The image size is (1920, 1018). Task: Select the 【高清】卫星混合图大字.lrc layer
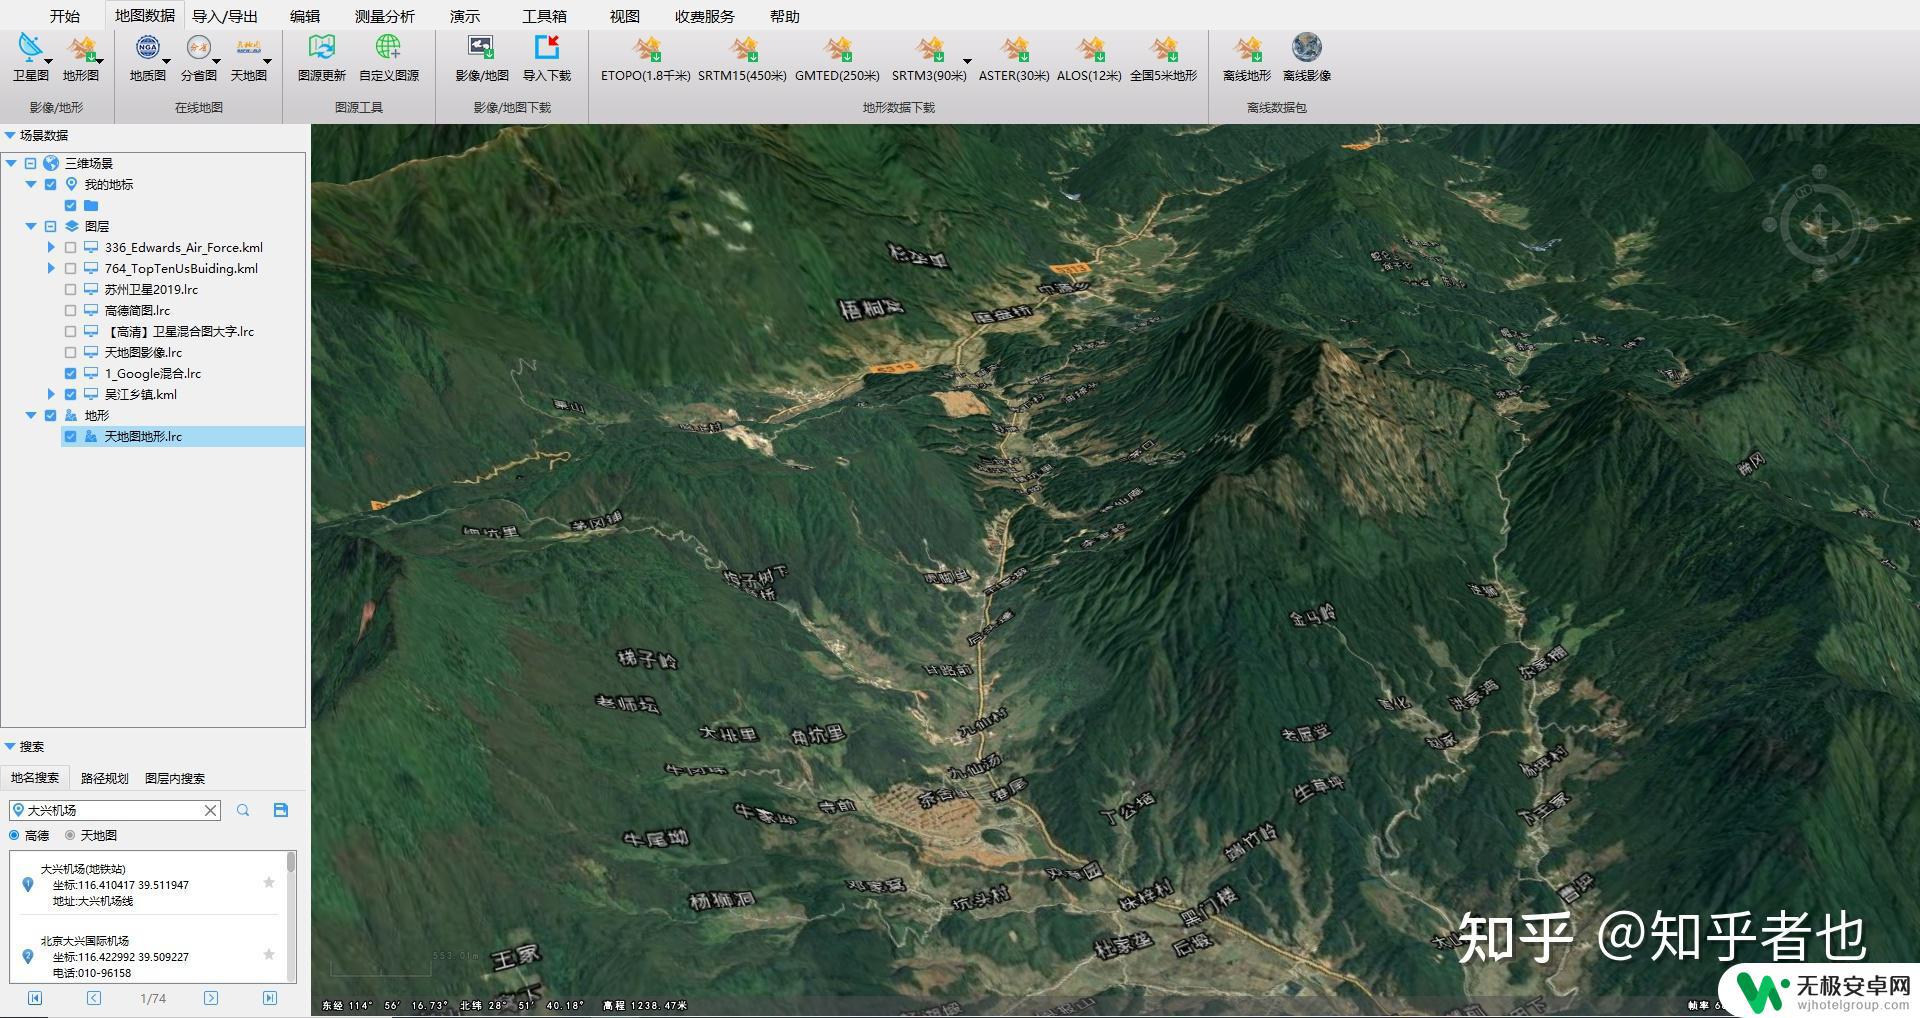[x=179, y=331]
